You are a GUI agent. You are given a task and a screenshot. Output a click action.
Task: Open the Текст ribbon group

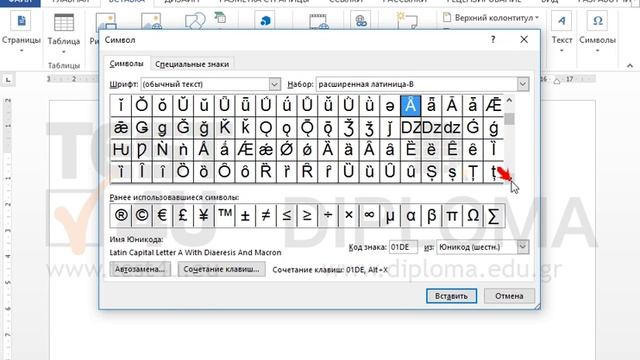[562, 33]
